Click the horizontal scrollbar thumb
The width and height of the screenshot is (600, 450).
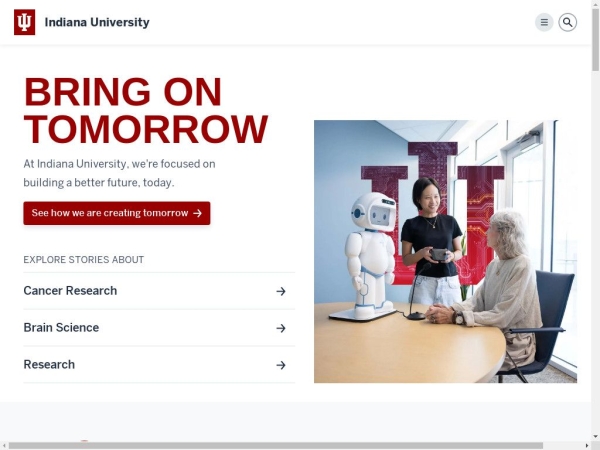[x=276, y=446]
